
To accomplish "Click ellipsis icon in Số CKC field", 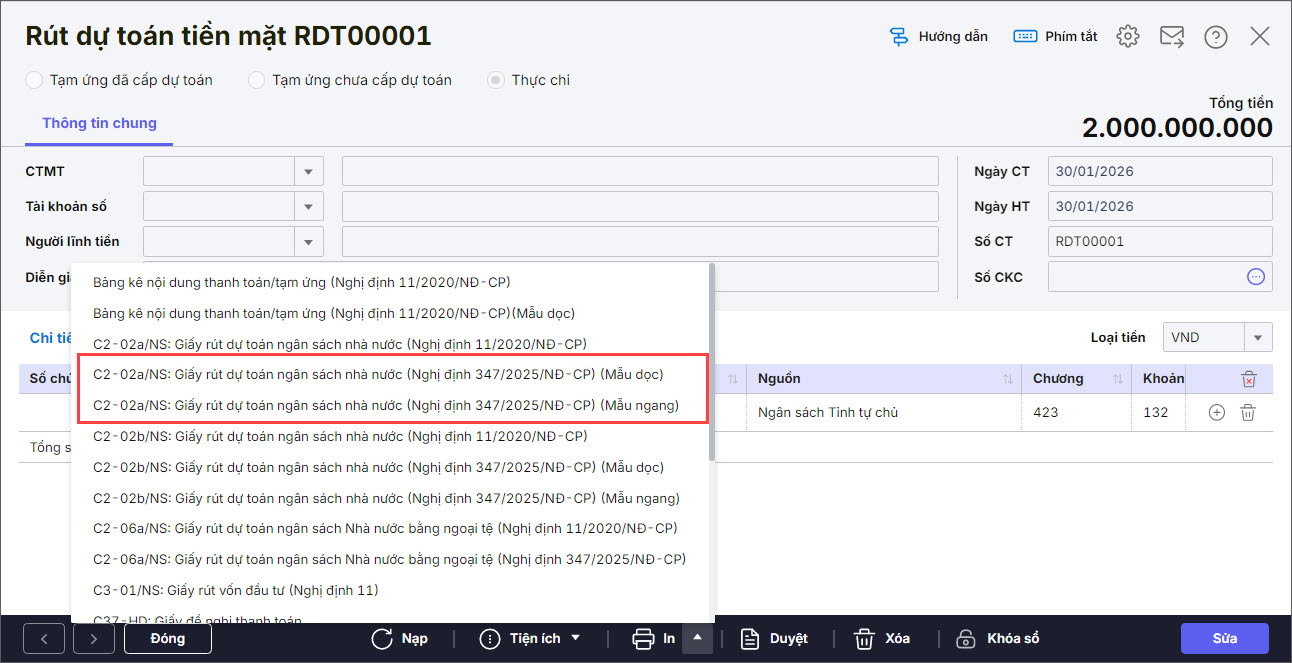I will pos(1256,277).
